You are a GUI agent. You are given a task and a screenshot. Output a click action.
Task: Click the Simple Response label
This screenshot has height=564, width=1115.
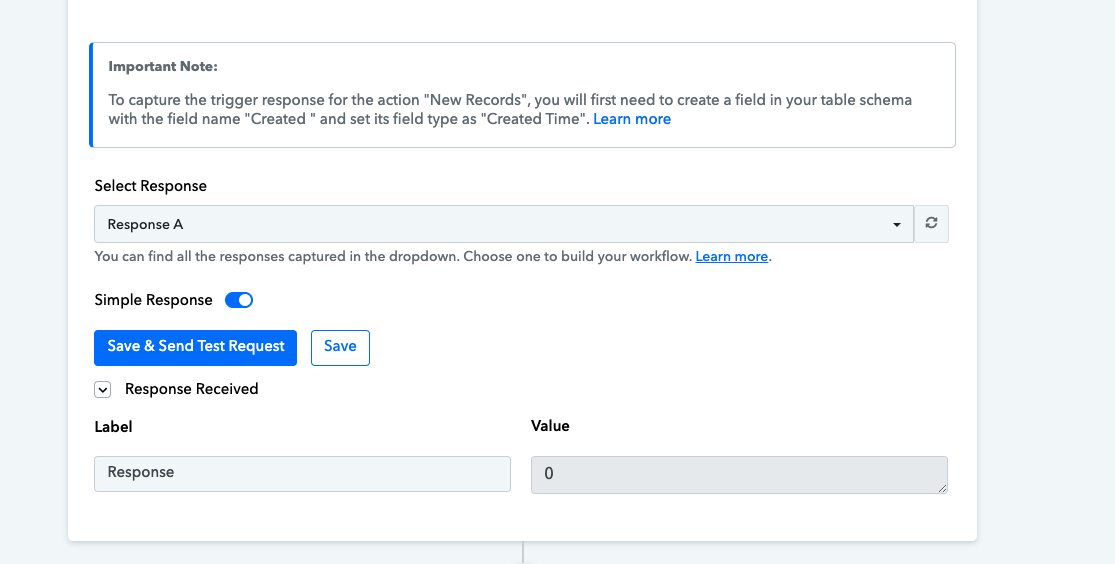tap(154, 300)
